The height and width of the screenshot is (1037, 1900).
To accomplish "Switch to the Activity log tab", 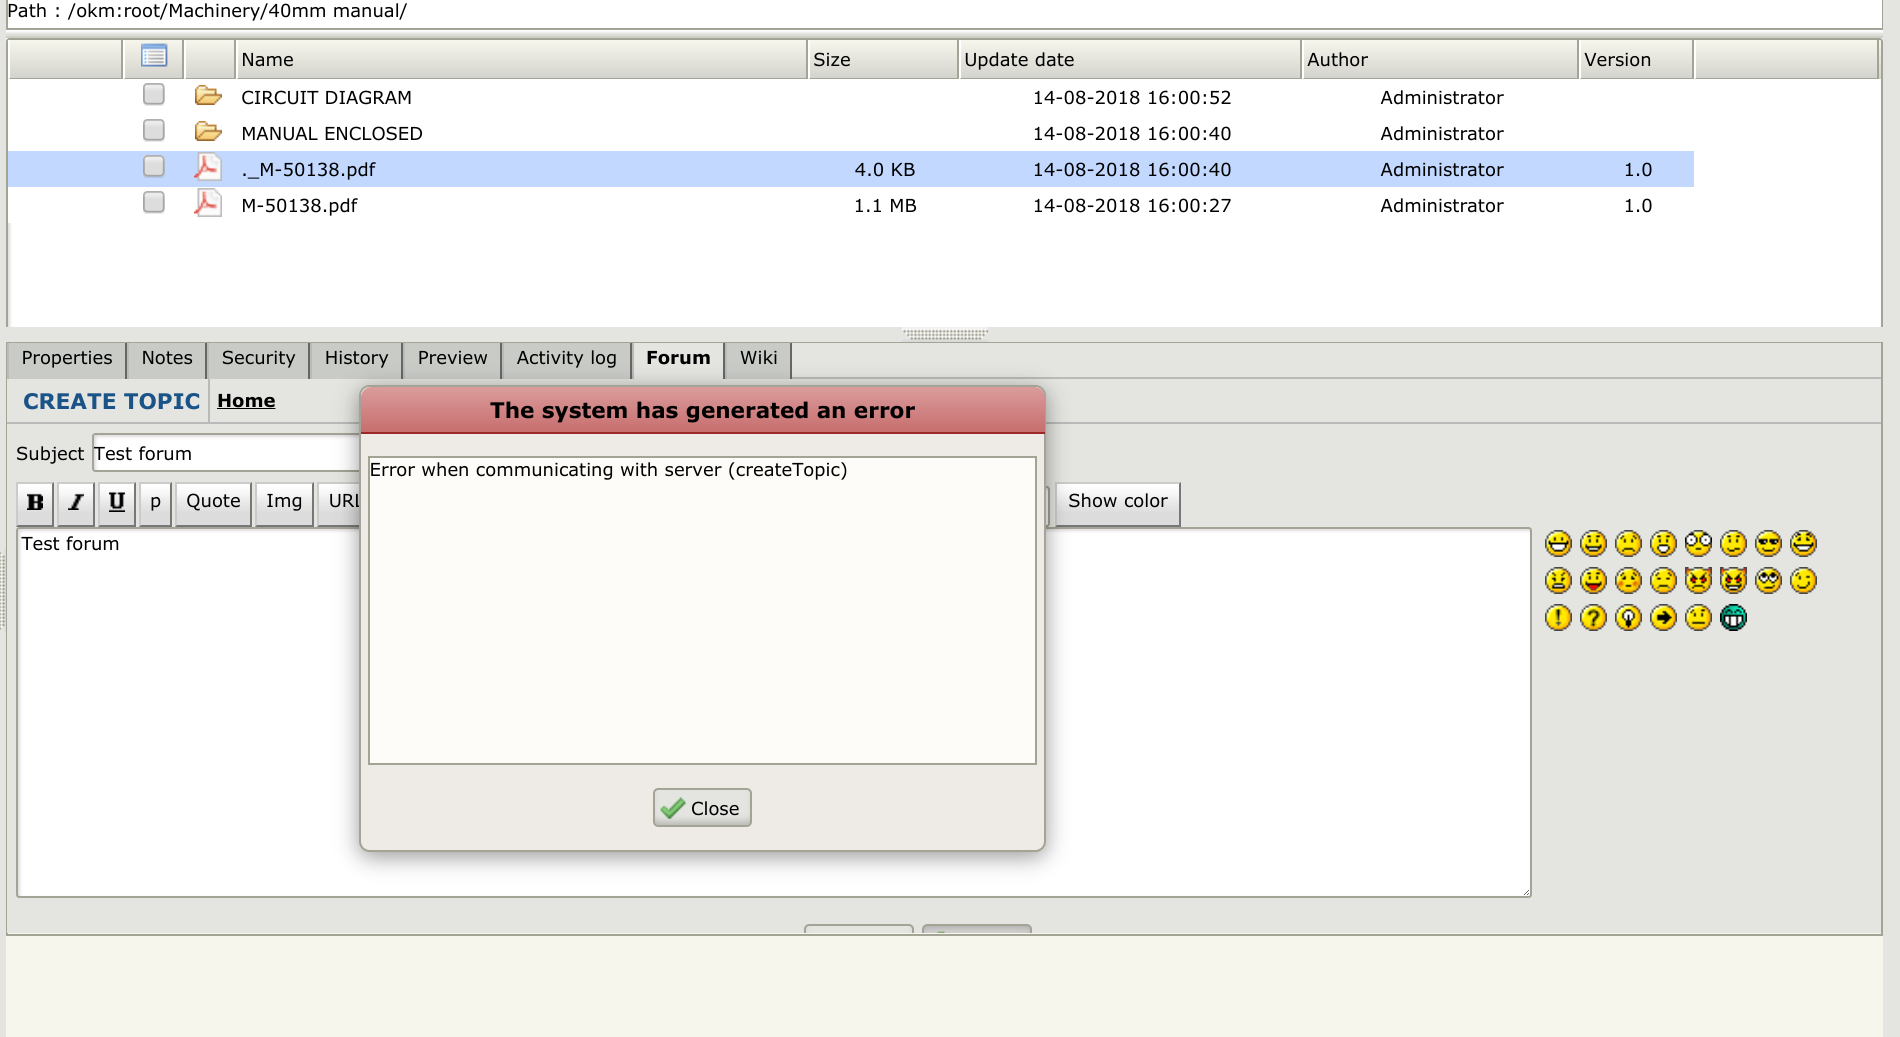I will (566, 358).
